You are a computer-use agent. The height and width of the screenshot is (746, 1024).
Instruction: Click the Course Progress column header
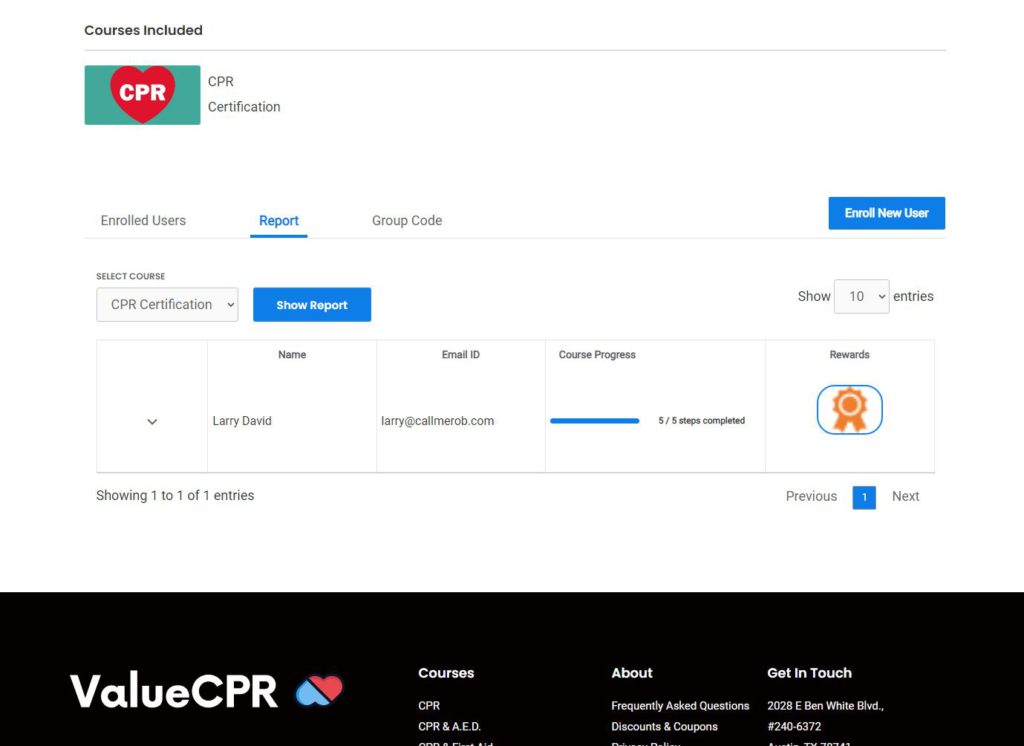click(597, 355)
